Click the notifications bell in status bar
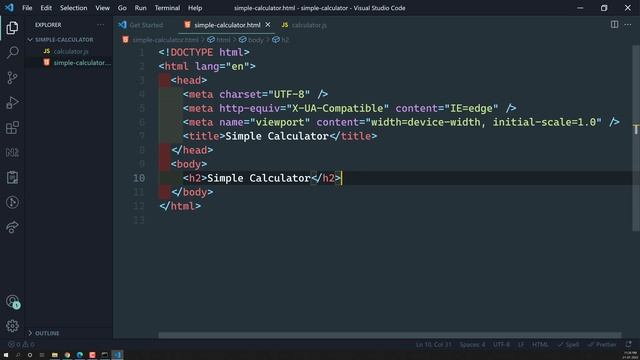The height and width of the screenshot is (360, 640). 629,344
